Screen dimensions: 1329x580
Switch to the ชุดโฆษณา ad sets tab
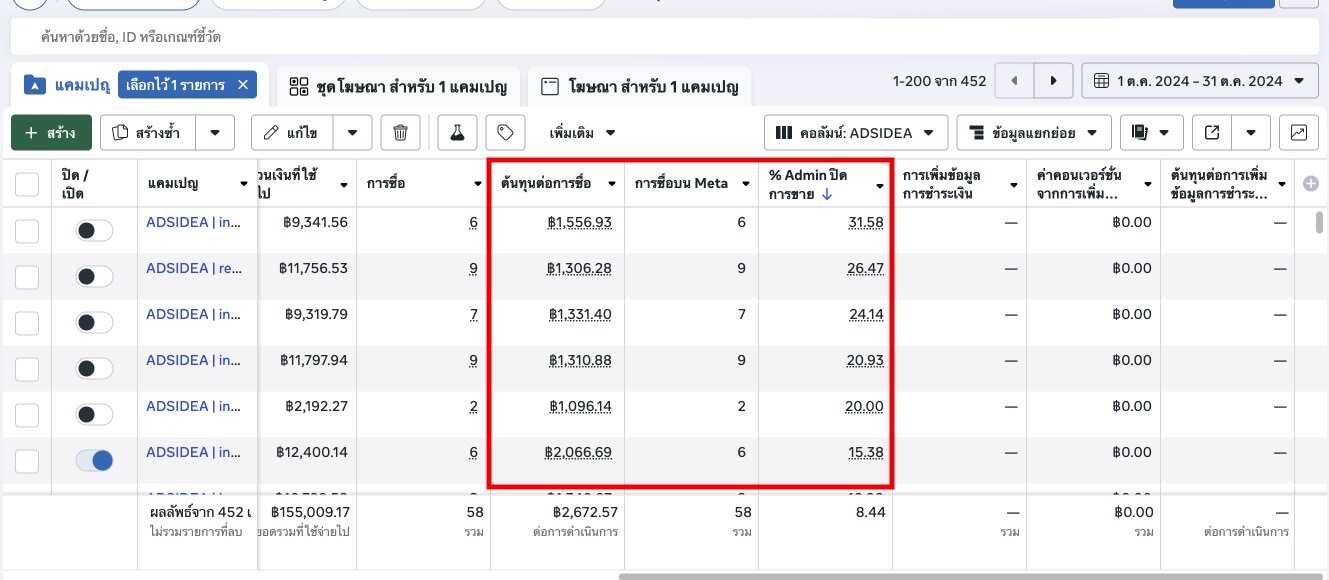398,86
